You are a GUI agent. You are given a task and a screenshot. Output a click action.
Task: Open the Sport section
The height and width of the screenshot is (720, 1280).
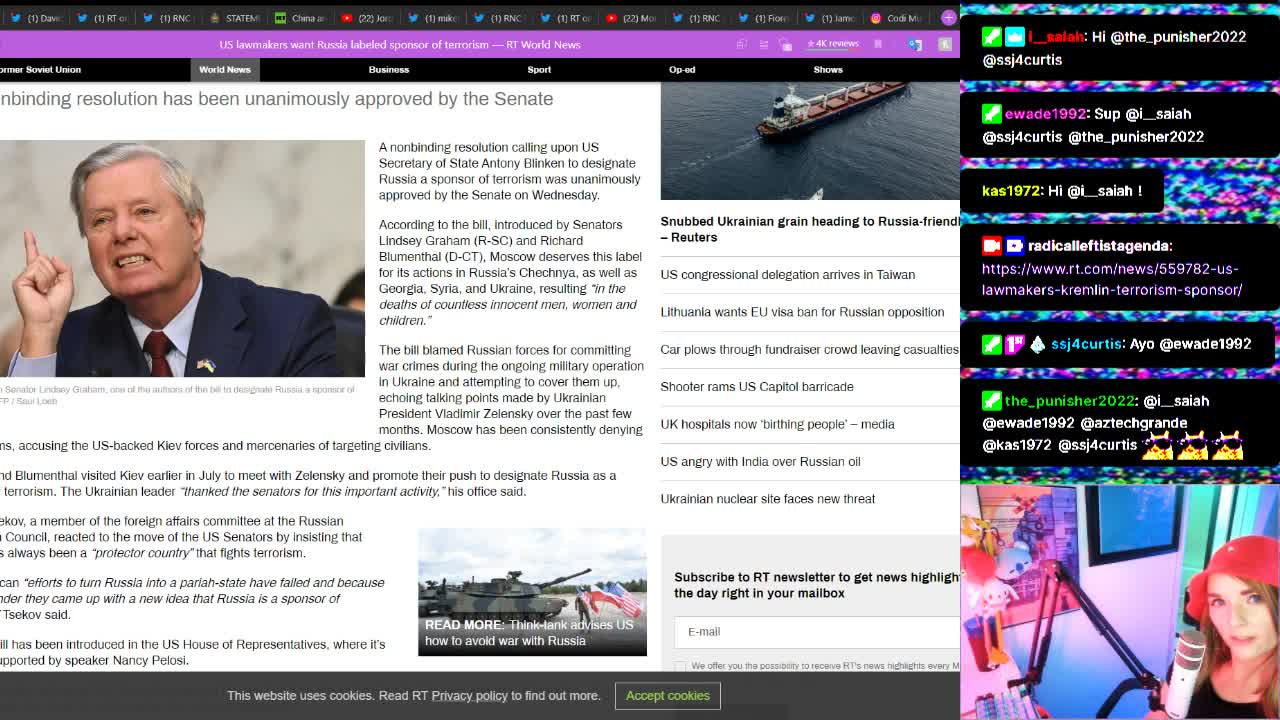[539, 69]
